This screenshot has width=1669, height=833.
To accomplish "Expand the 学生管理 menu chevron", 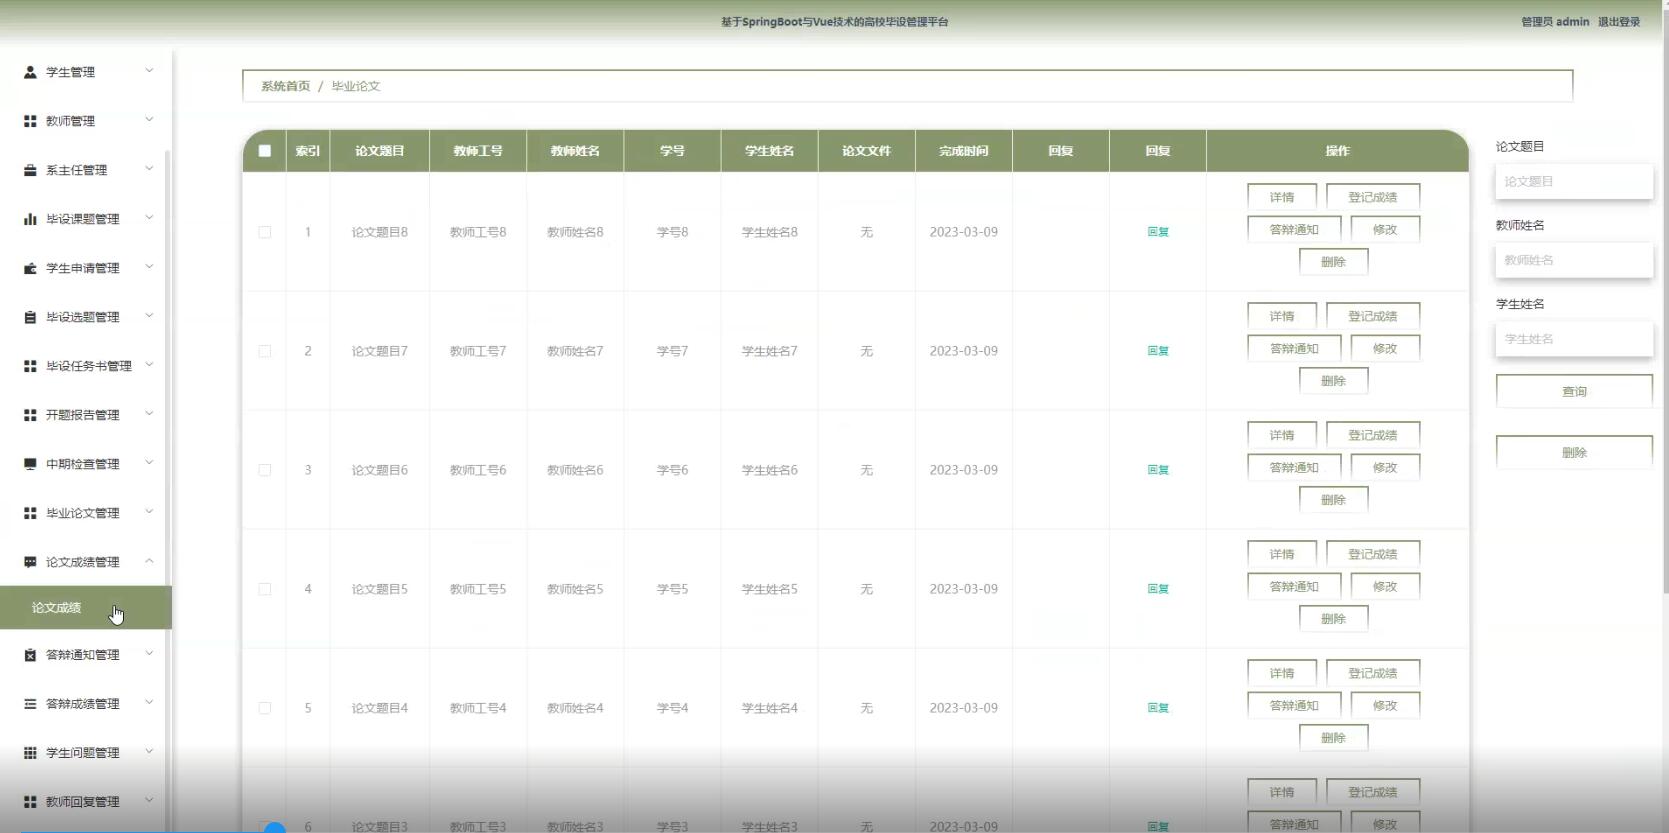I will coord(149,70).
